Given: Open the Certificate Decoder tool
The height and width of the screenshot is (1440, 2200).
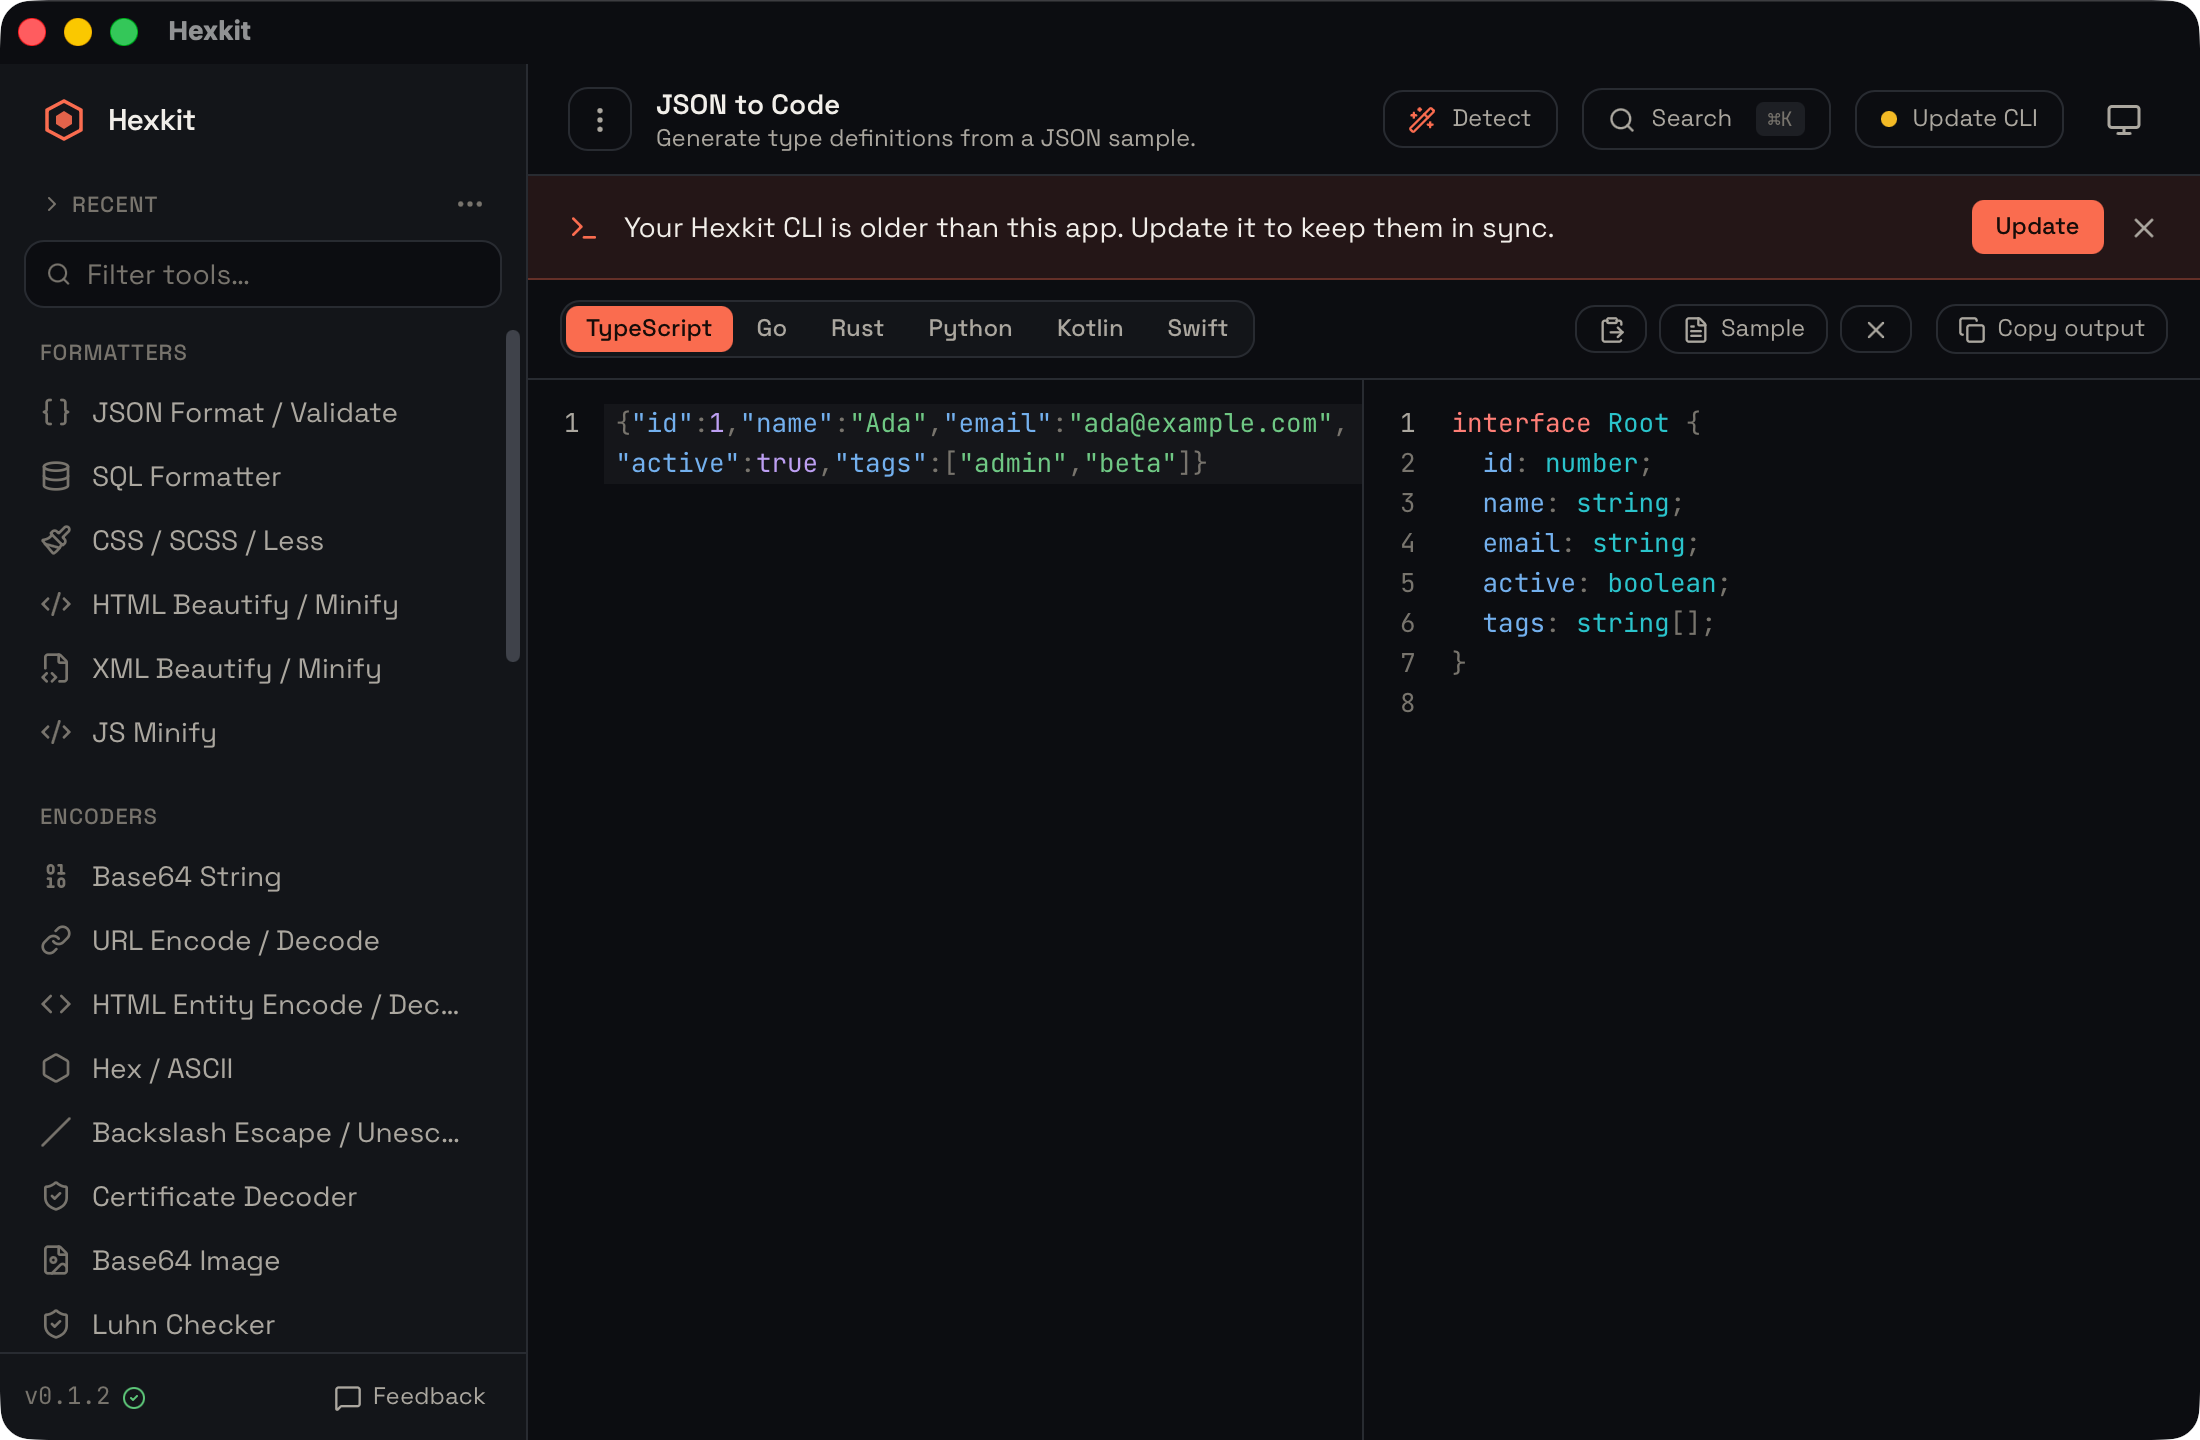Looking at the screenshot, I should coord(264,1197).
